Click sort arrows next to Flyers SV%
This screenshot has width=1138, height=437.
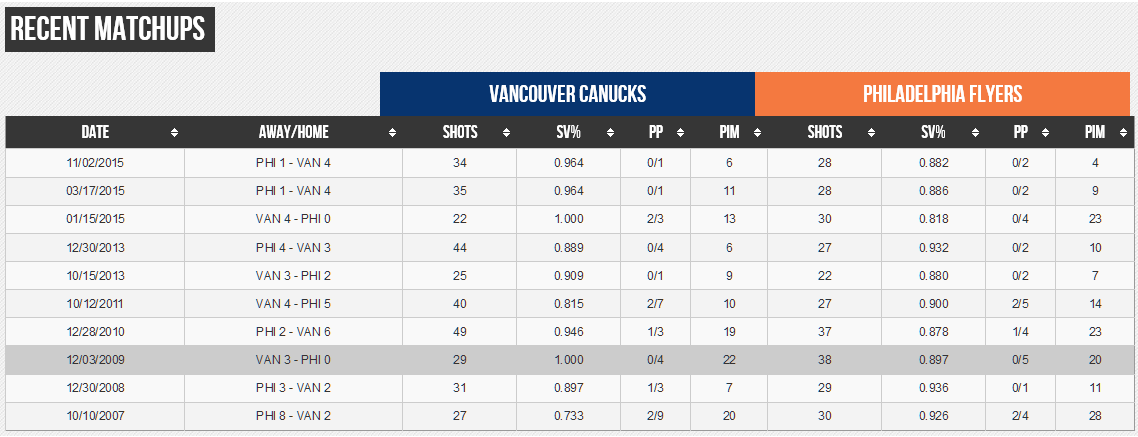pyautogui.click(x=975, y=133)
